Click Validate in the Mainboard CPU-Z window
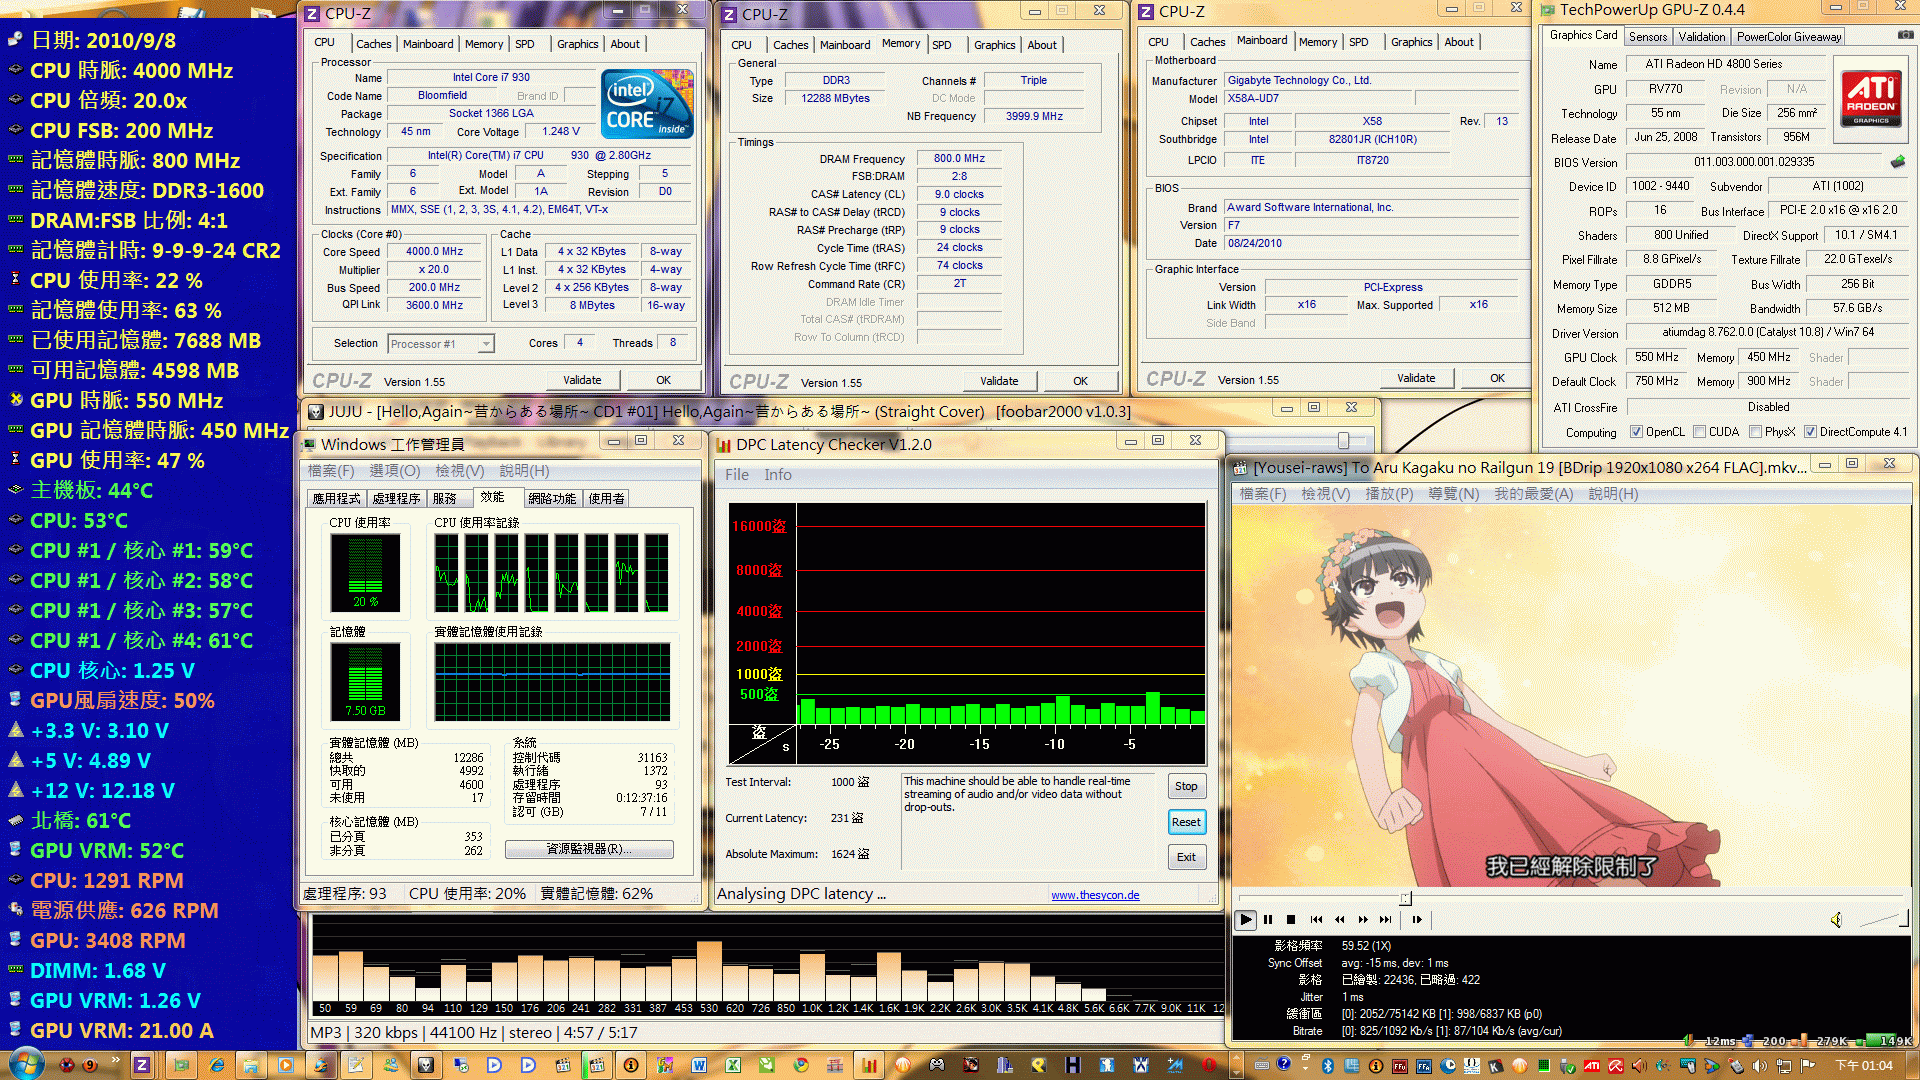The image size is (1920, 1080). tap(1416, 378)
